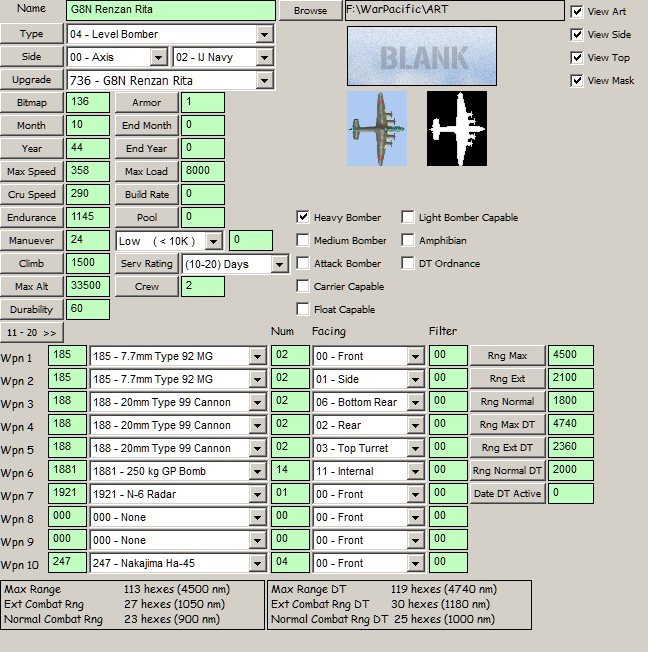Open the Upgrade dropdown with G8N Renzan Rita

click(264, 80)
